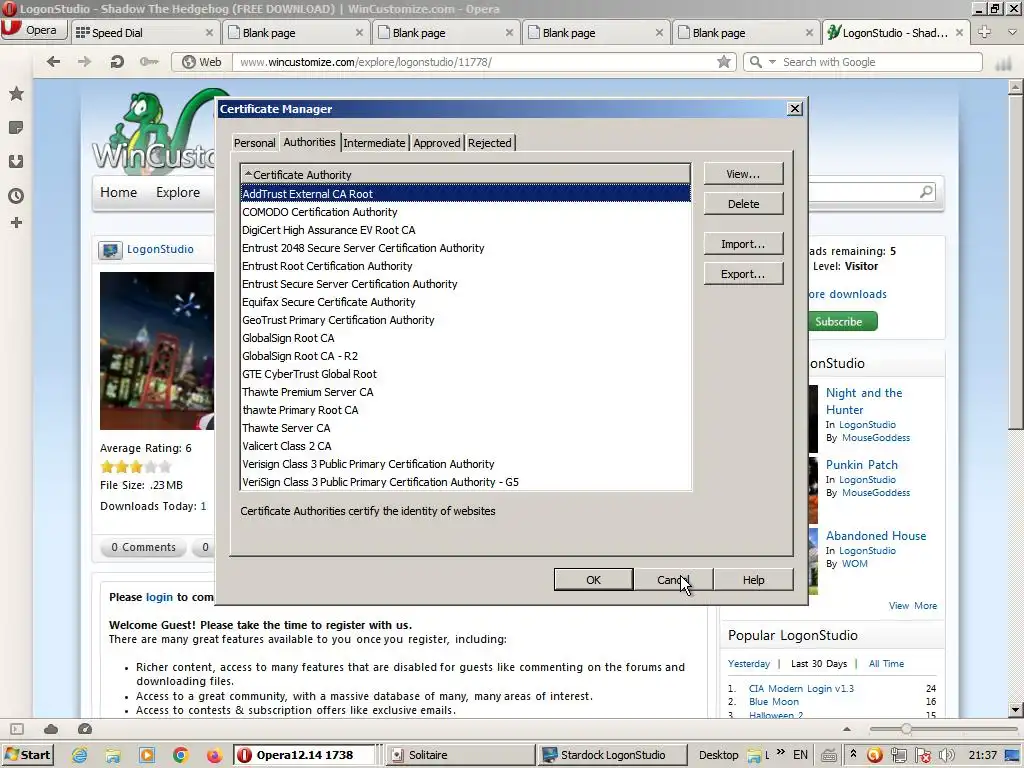Select Entrust 2048 Secure Server Certification Authority
Image resolution: width=1024 pixels, height=768 pixels.
pyautogui.click(x=466, y=248)
